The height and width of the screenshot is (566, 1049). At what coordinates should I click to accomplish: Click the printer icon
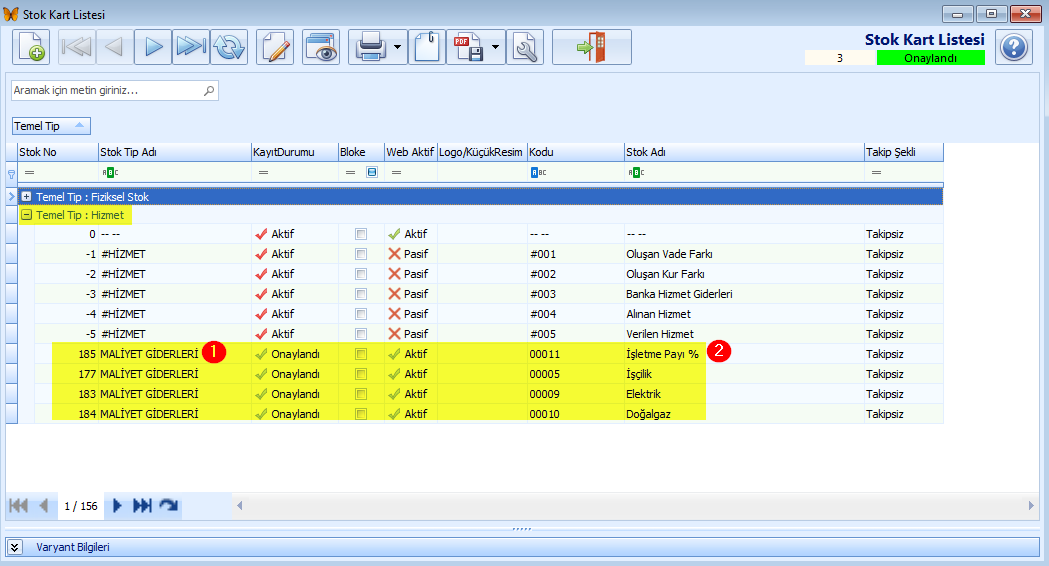pyautogui.click(x=370, y=47)
